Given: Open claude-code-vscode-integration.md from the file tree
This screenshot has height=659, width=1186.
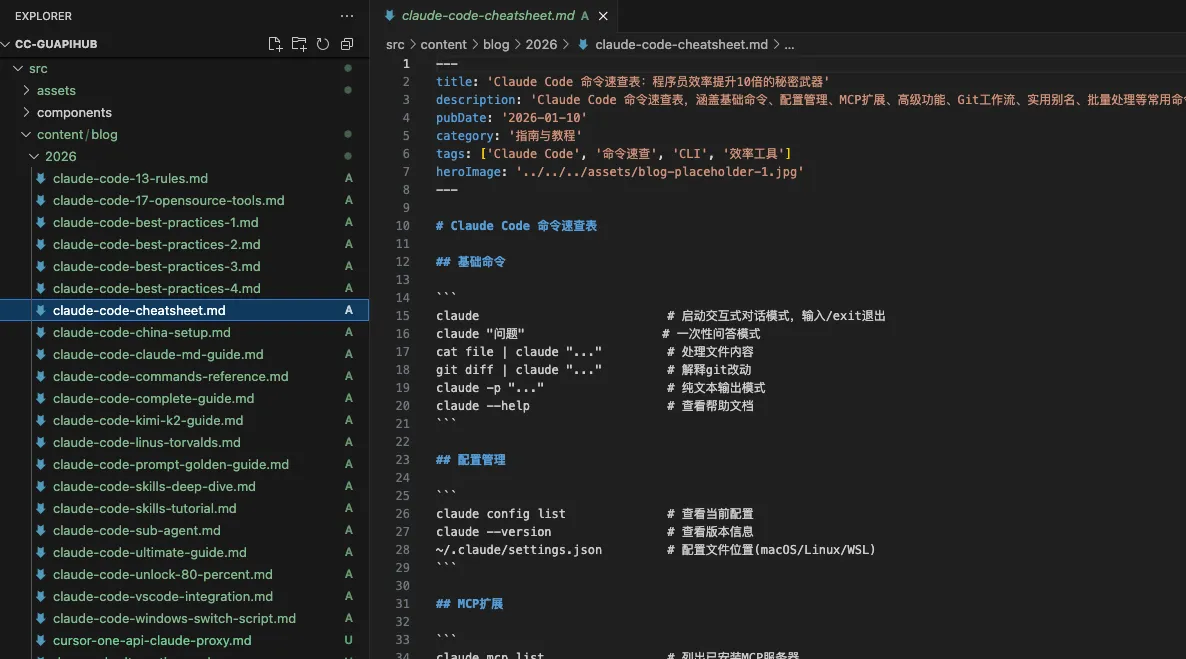Looking at the screenshot, I should pos(162,596).
